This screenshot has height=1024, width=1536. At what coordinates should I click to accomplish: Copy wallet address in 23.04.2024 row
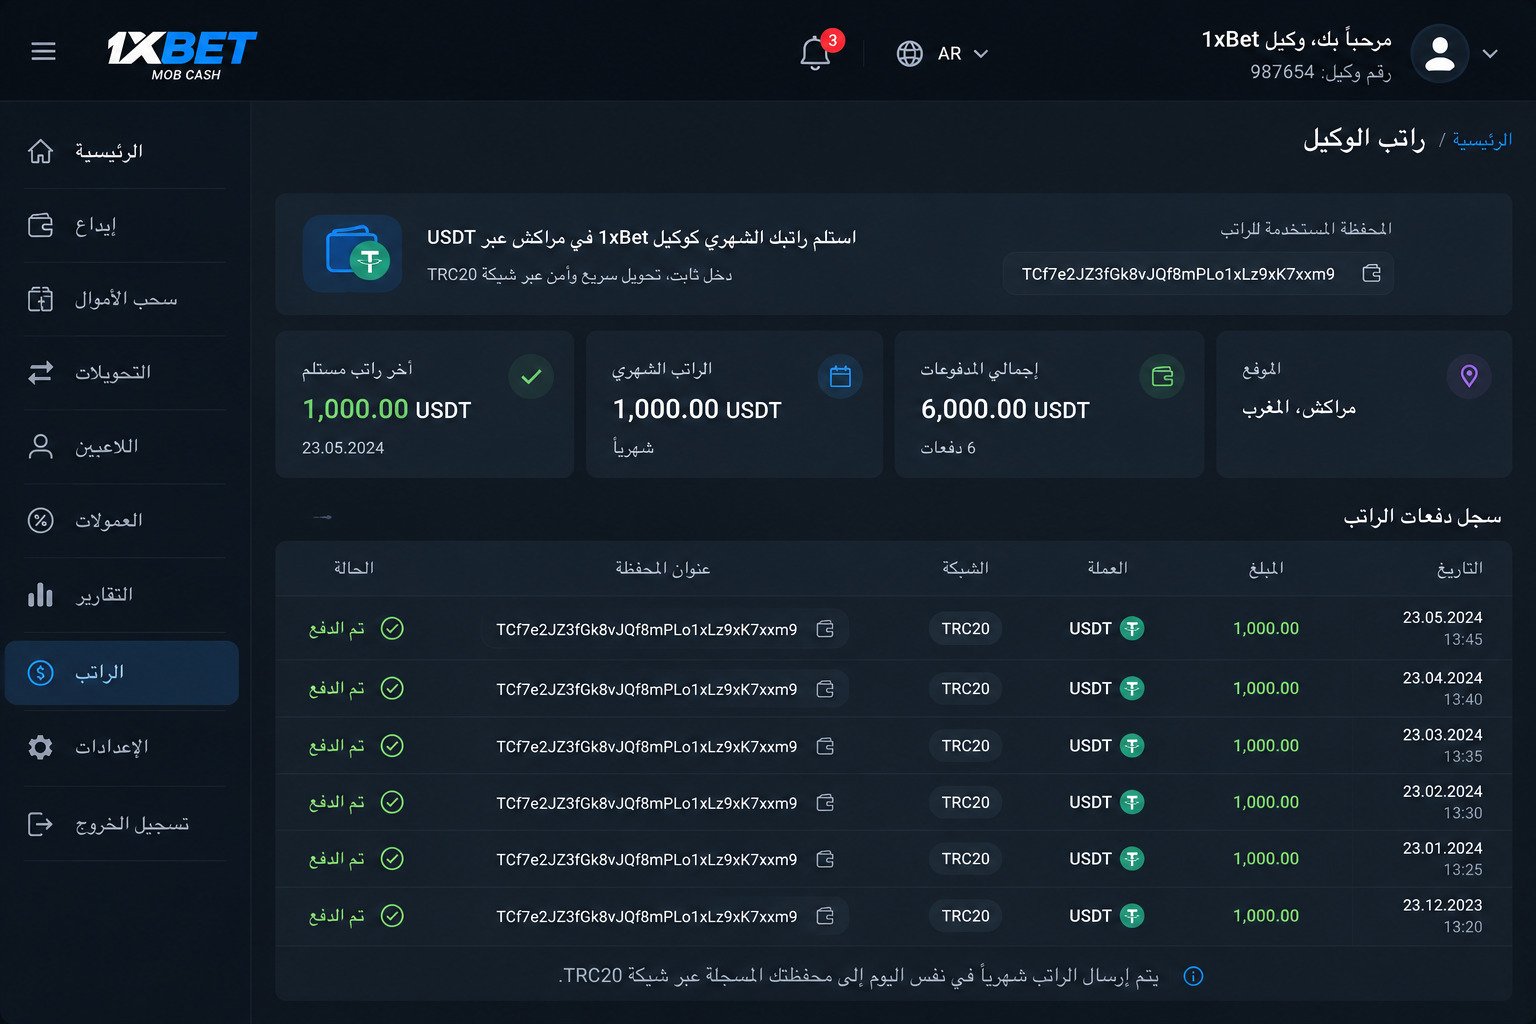(825, 689)
